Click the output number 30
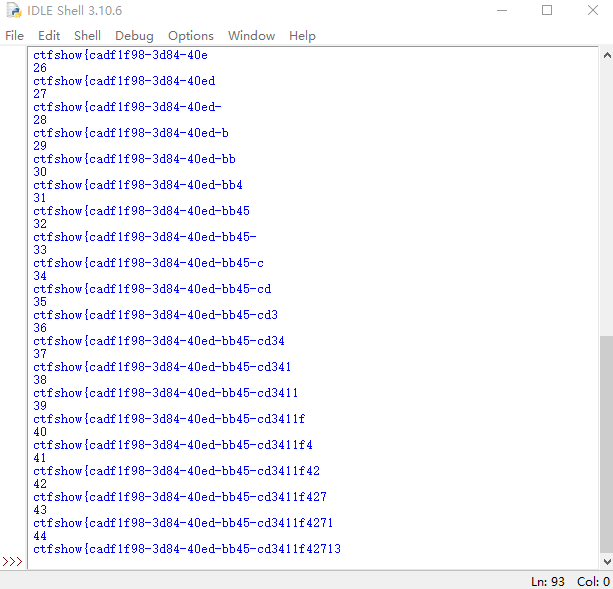613x589 pixels. click(40, 172)
